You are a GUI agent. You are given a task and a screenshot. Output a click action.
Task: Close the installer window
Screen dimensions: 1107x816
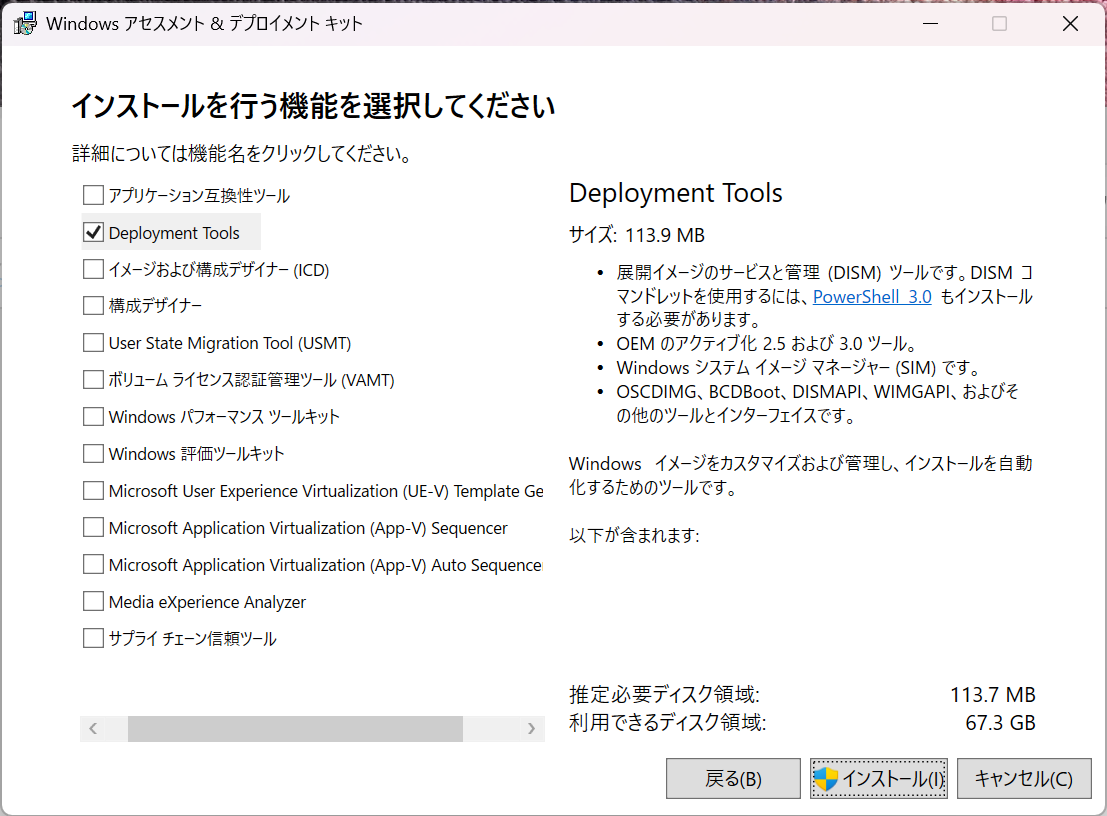(x=1070, y=23)
